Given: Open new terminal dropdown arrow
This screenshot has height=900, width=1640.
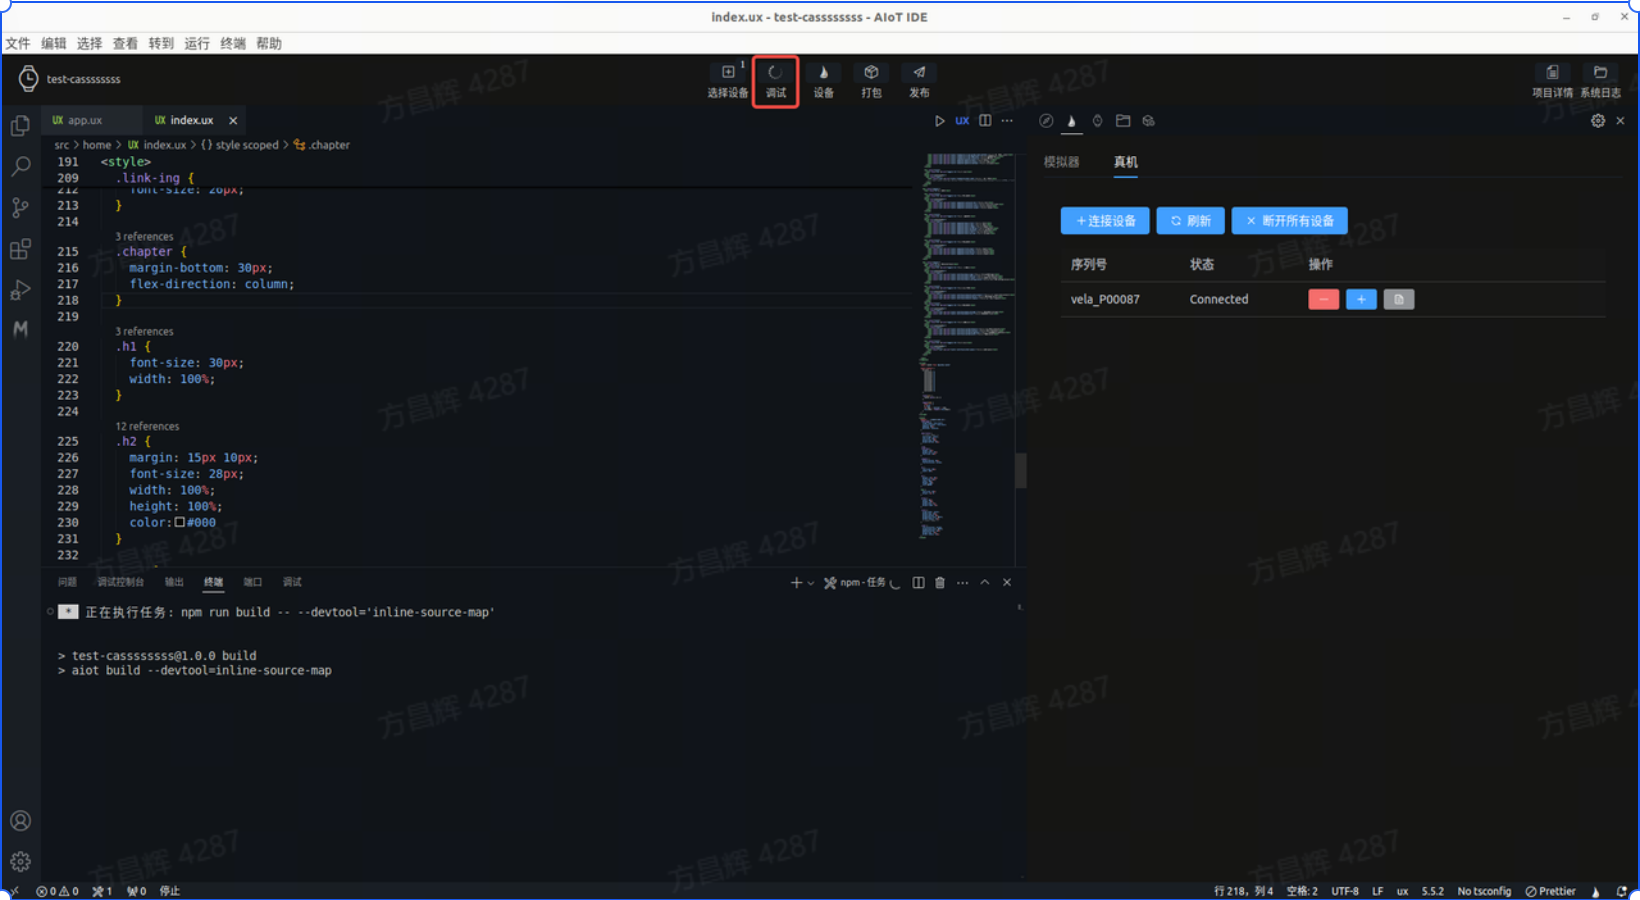Looking at the screenshot, I should [811, 583].
